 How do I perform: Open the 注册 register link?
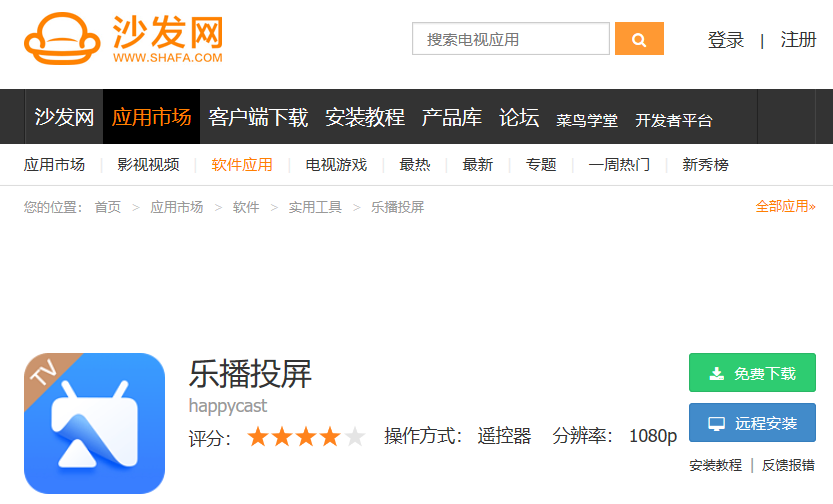pyautogui.click(x=798, y=40)
